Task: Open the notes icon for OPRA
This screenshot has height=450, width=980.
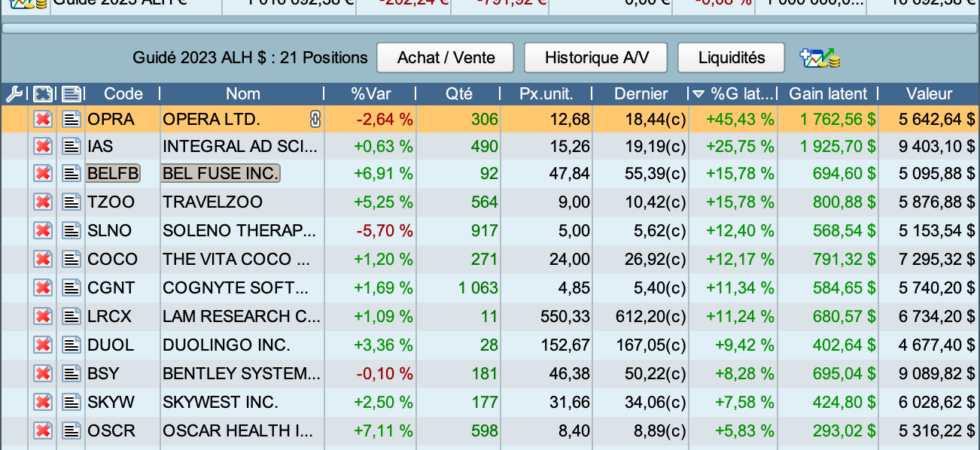Action: pyautogui.click(x=72, y=119)
